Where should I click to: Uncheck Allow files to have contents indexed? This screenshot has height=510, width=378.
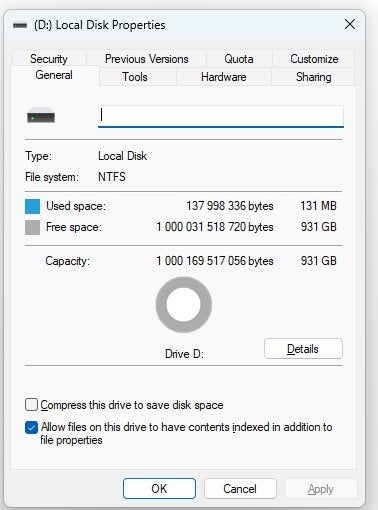(31, 427)
